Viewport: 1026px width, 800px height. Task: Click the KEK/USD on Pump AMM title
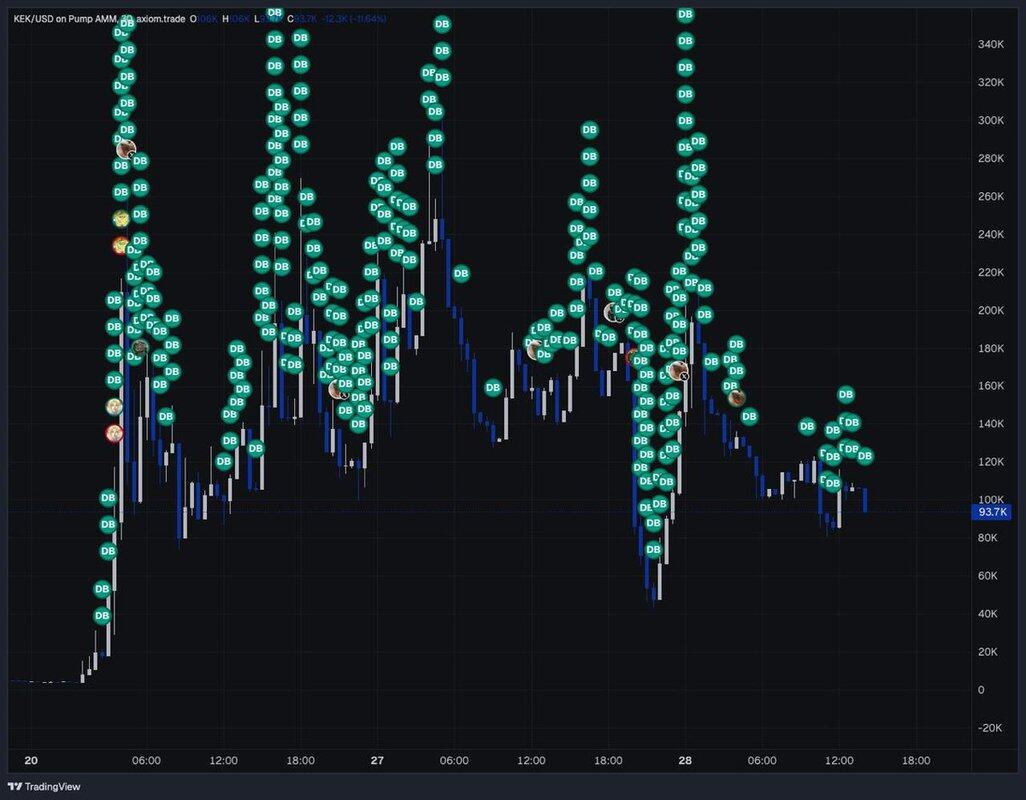[x=72, y=19]
